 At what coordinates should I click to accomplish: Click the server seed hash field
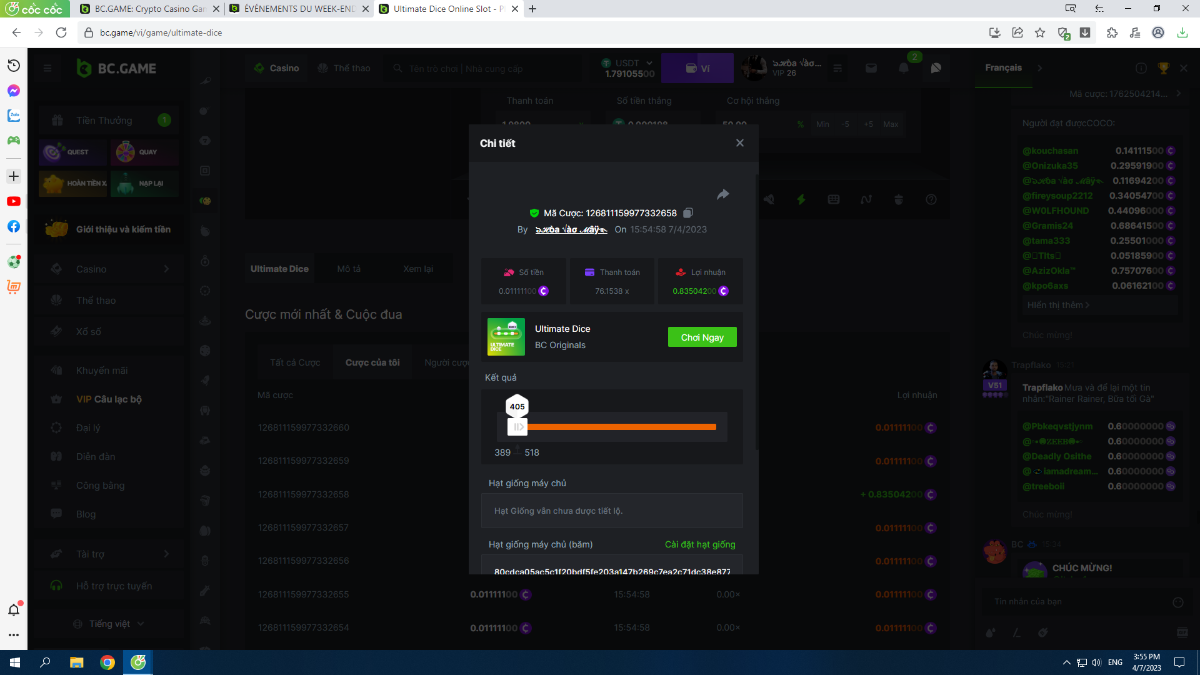point(611,572)
